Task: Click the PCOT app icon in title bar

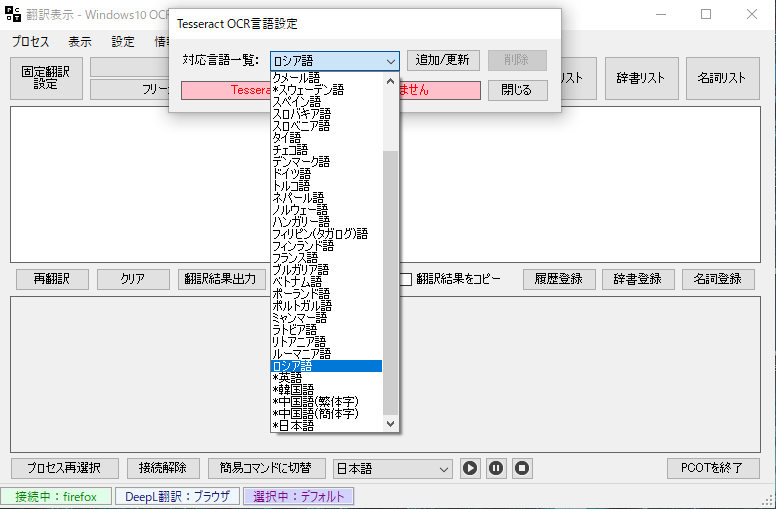Action: [13, 14]
